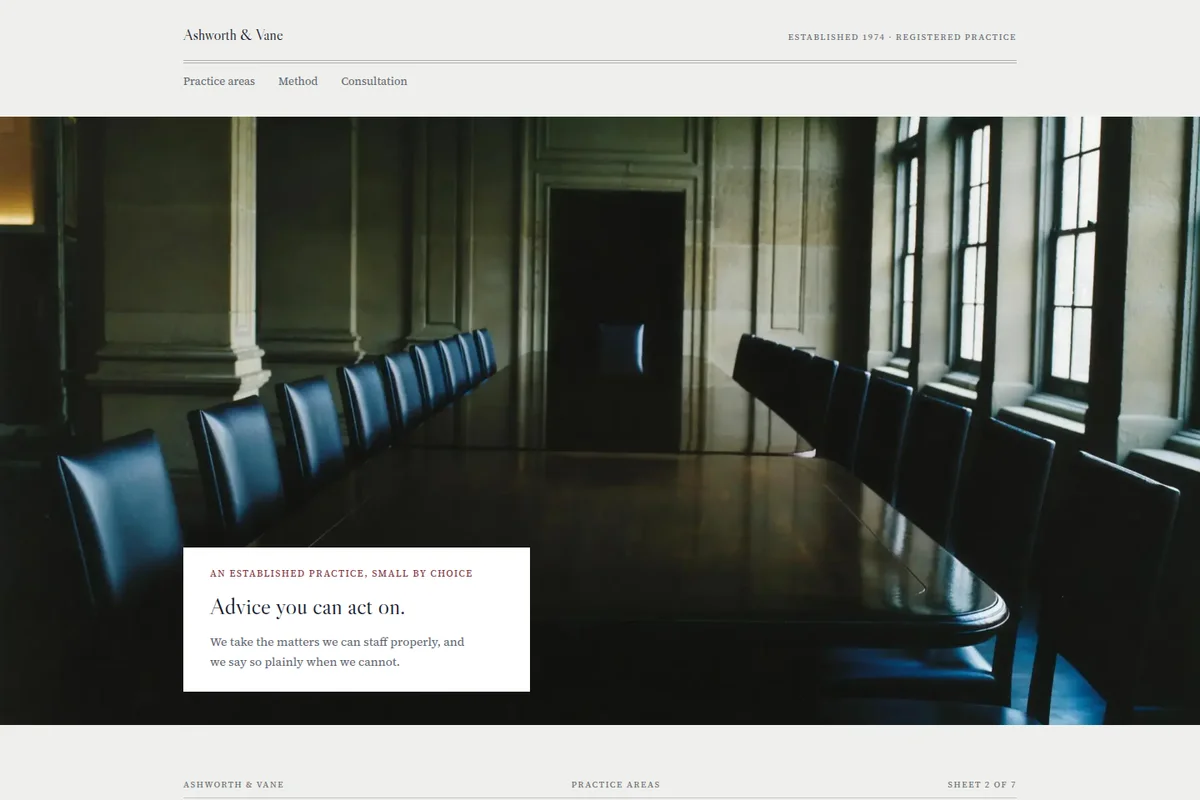Open the Consultation nav link
This screenshot has height=800, width=1200.
click(374, 81)
